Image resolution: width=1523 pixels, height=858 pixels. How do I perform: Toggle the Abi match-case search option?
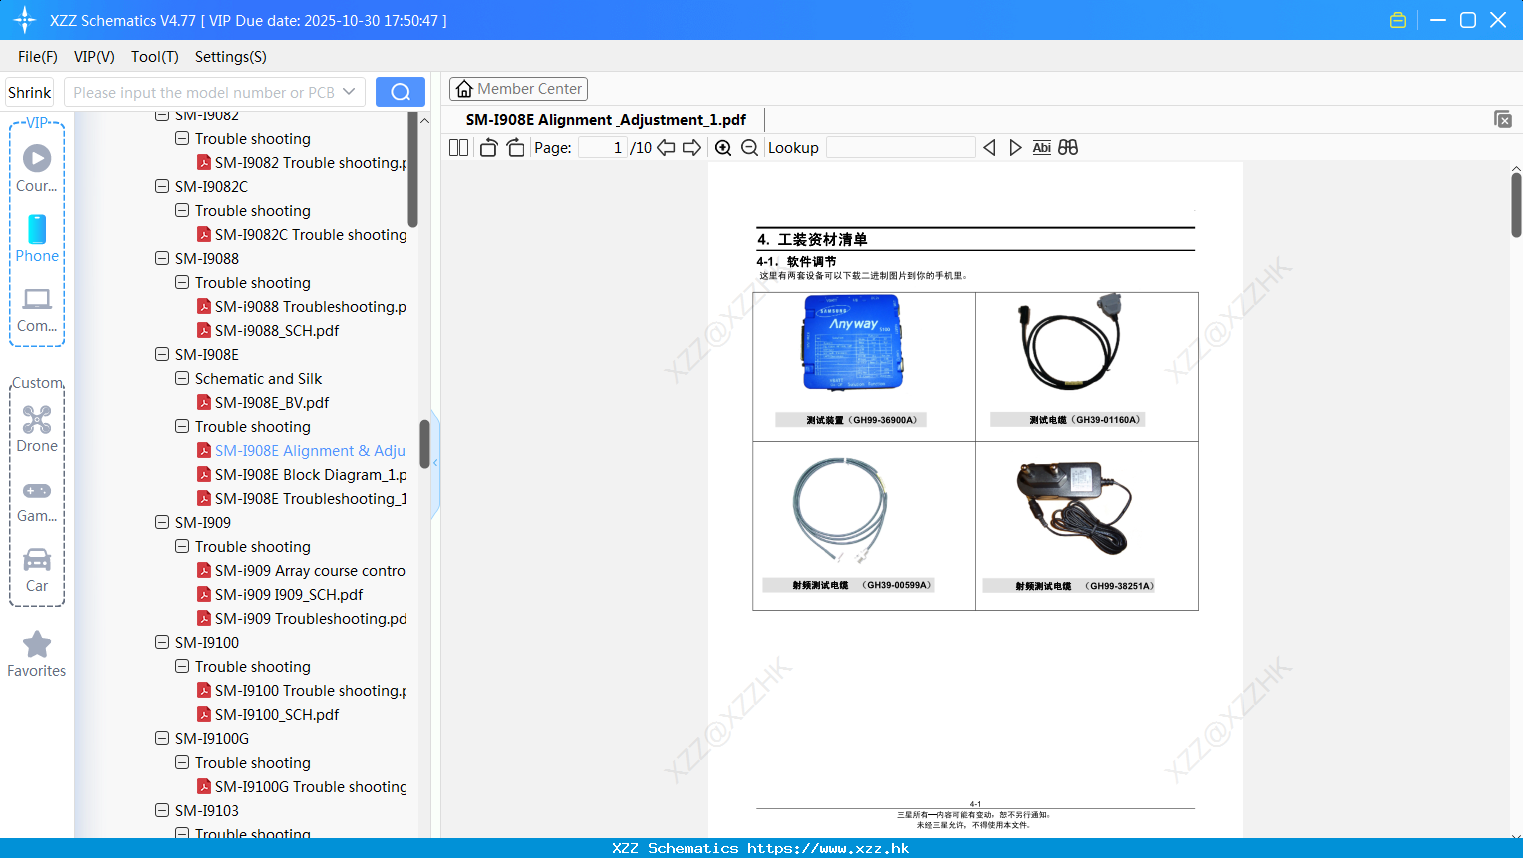click(1041, 147)
